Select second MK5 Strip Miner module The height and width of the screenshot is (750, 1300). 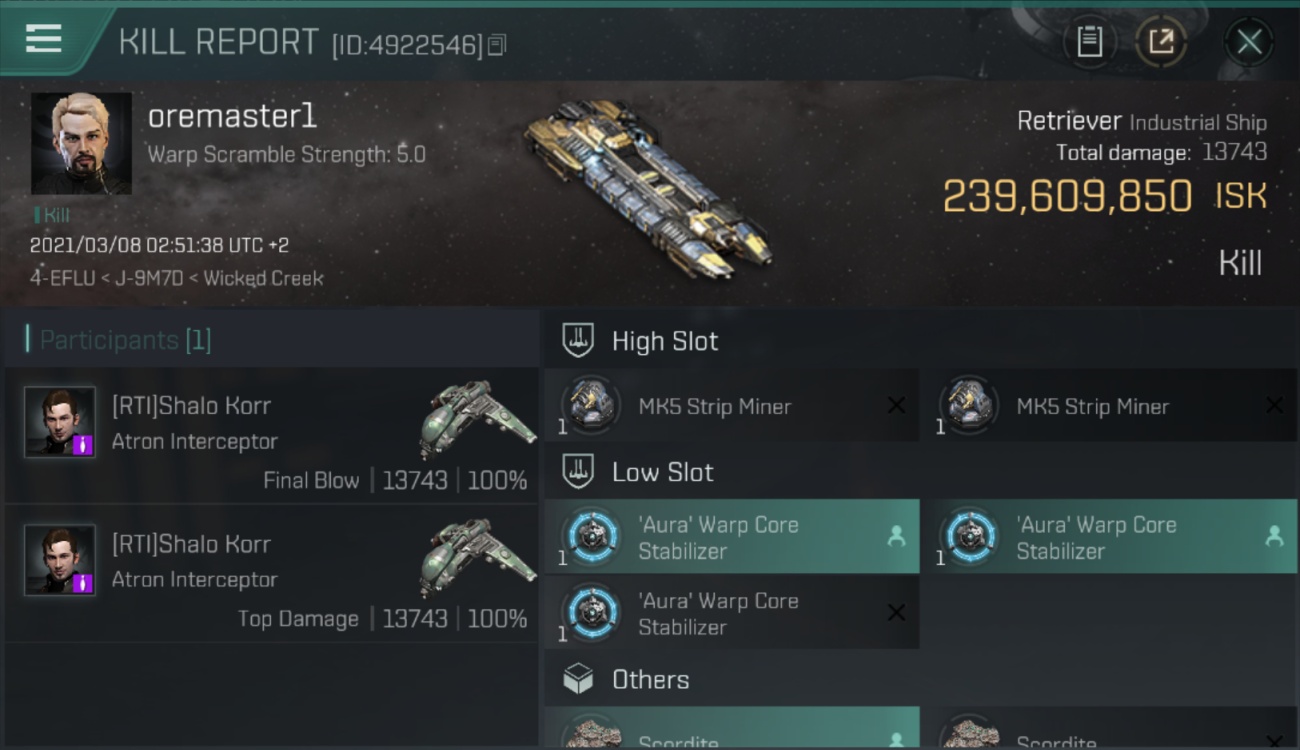[x=1109, y=406]
